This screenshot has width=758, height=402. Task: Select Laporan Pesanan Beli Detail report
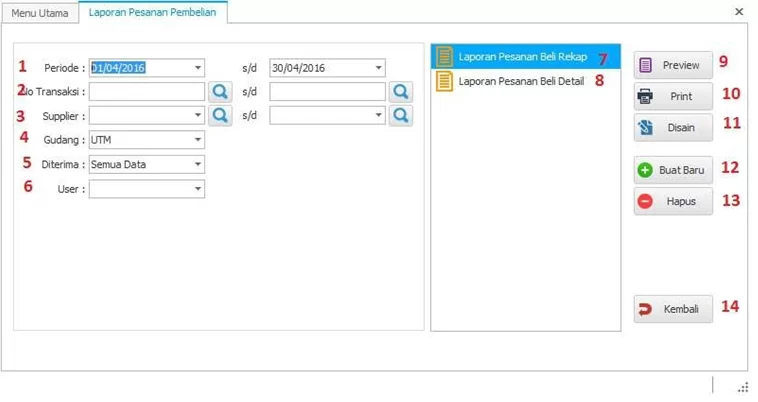click(x=520, y=81)
